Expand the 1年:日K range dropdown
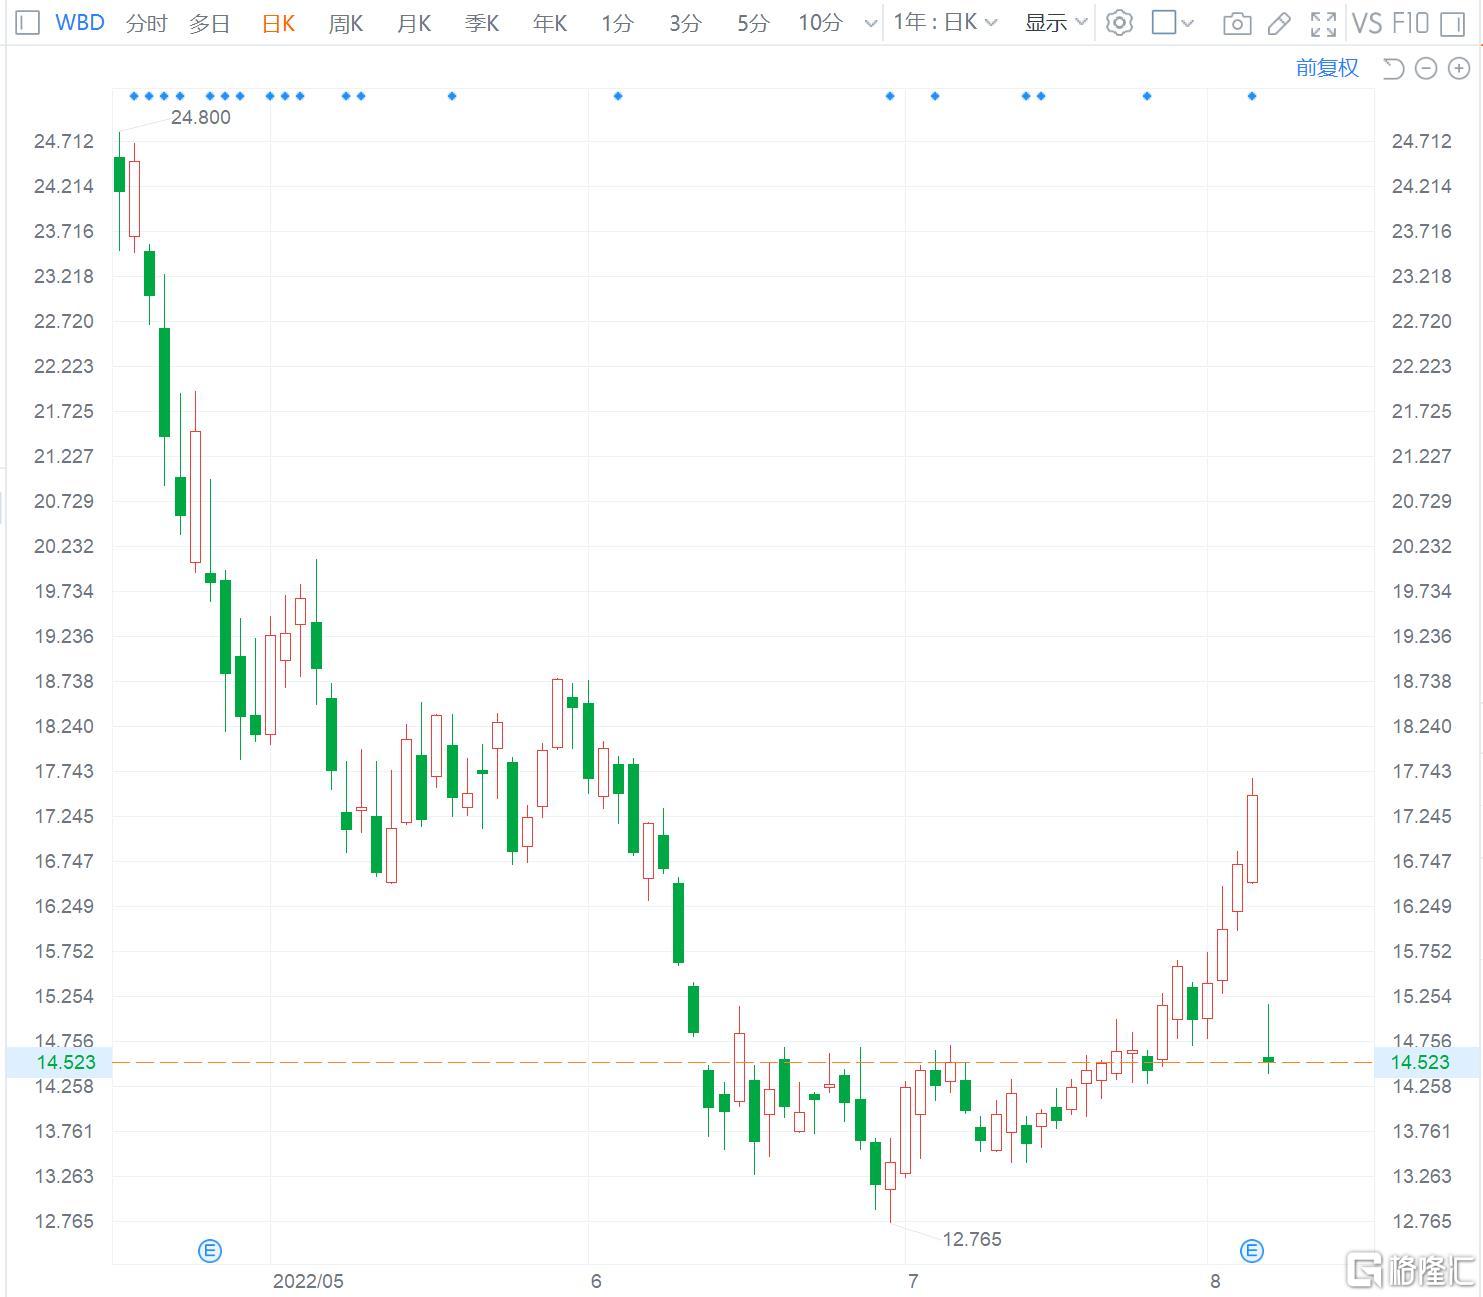The image size is (1483, 1297). (945, 22)
